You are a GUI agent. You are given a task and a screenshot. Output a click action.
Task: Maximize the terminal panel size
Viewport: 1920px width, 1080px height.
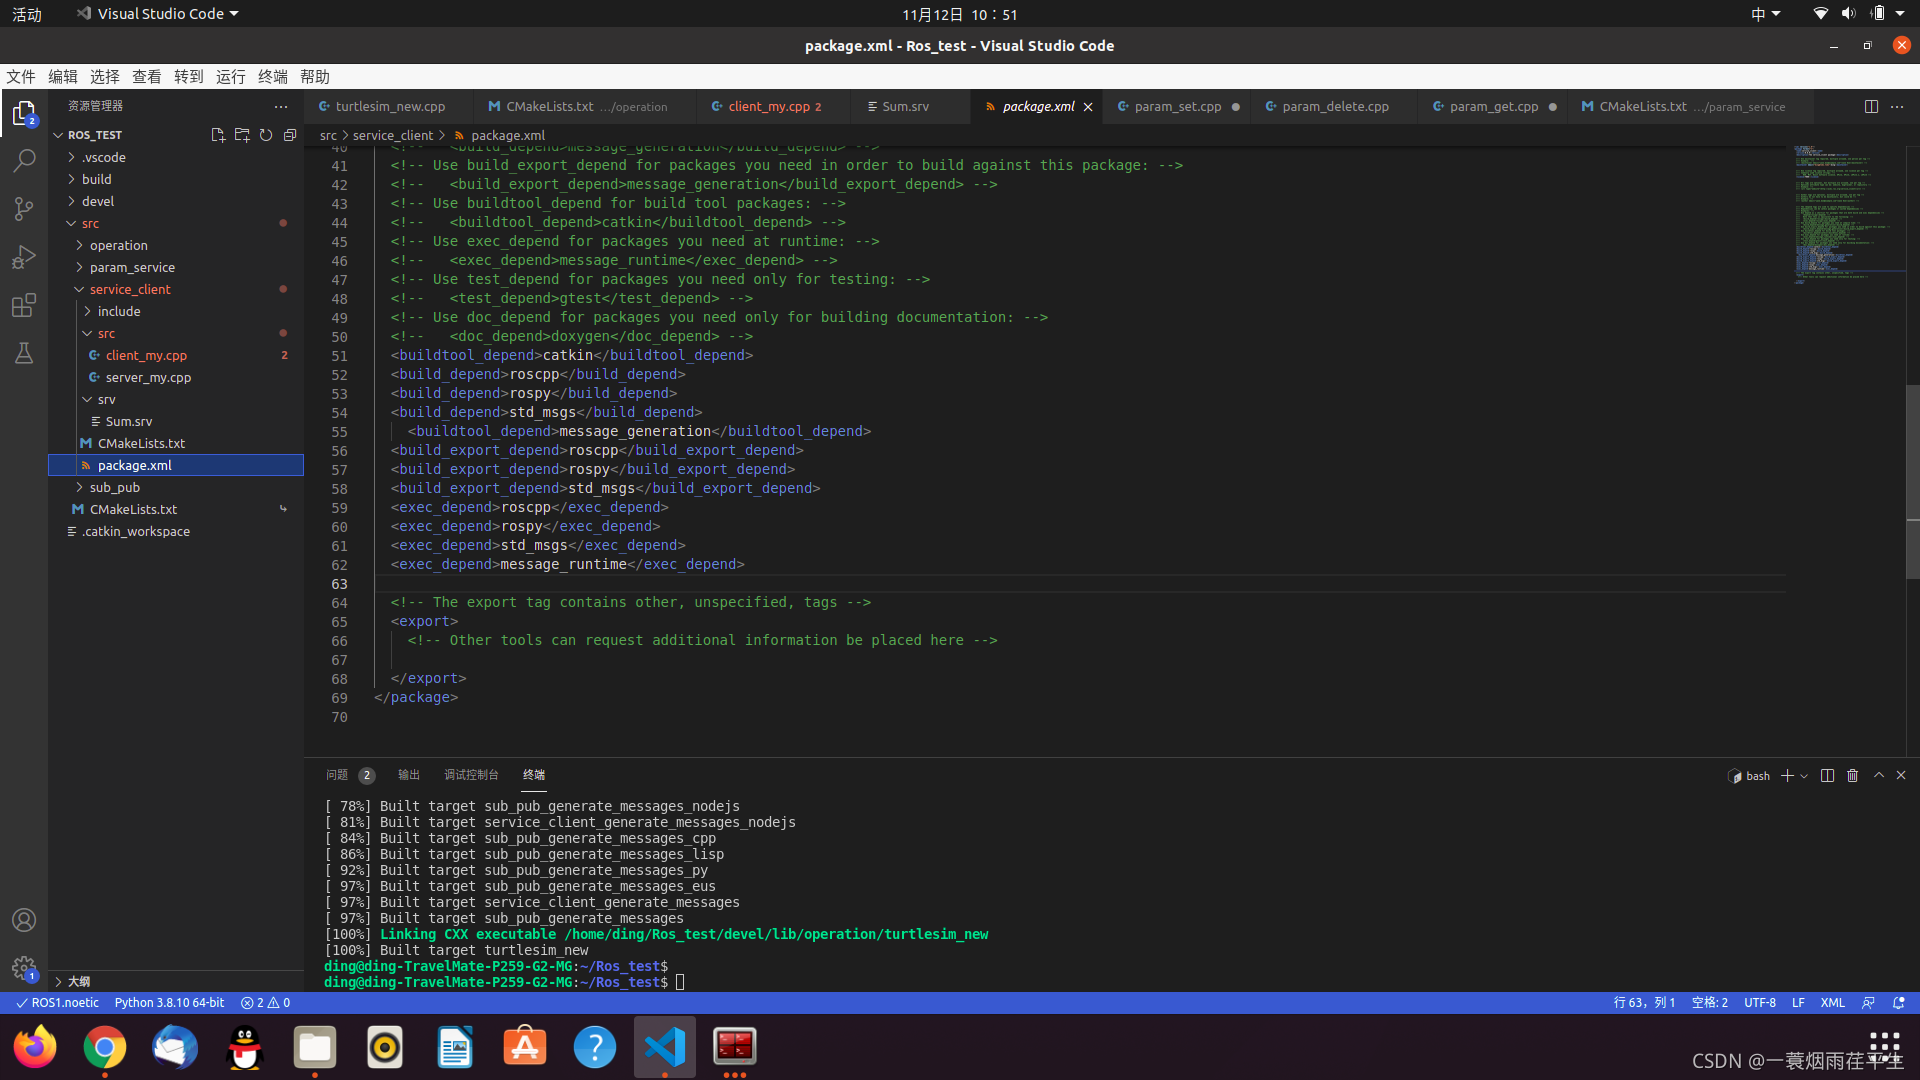pos(1879,775)
